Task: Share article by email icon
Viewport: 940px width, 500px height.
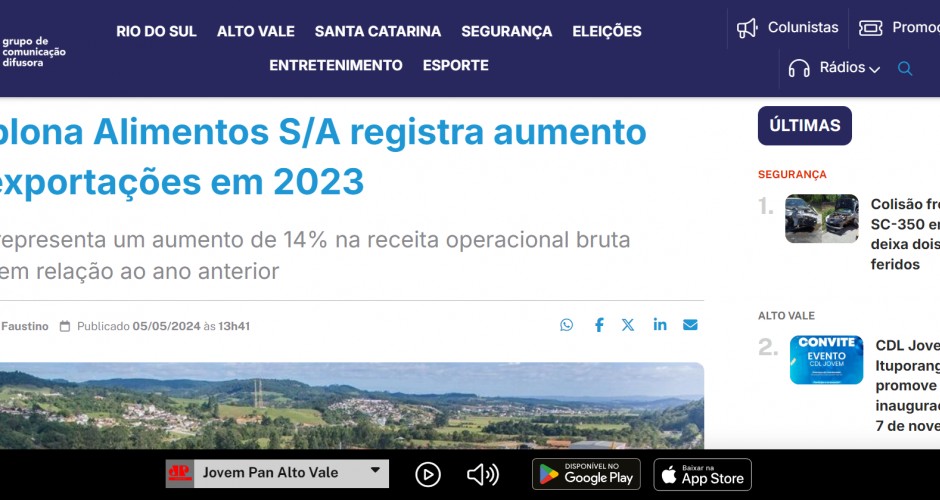Action: pos(690,325)
